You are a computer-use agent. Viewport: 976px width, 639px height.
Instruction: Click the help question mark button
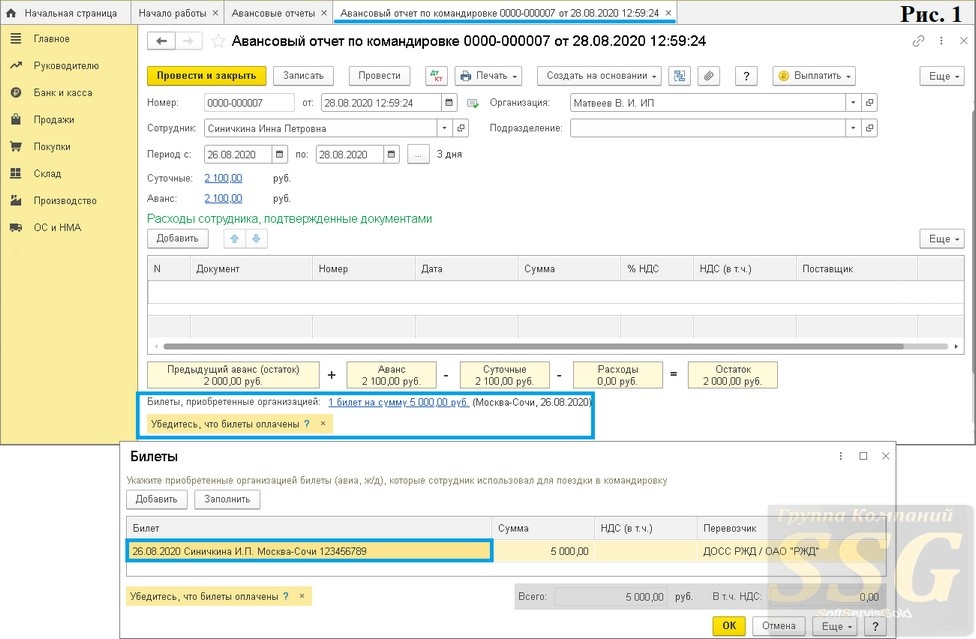pyautogui.click(x=746, y=76)
